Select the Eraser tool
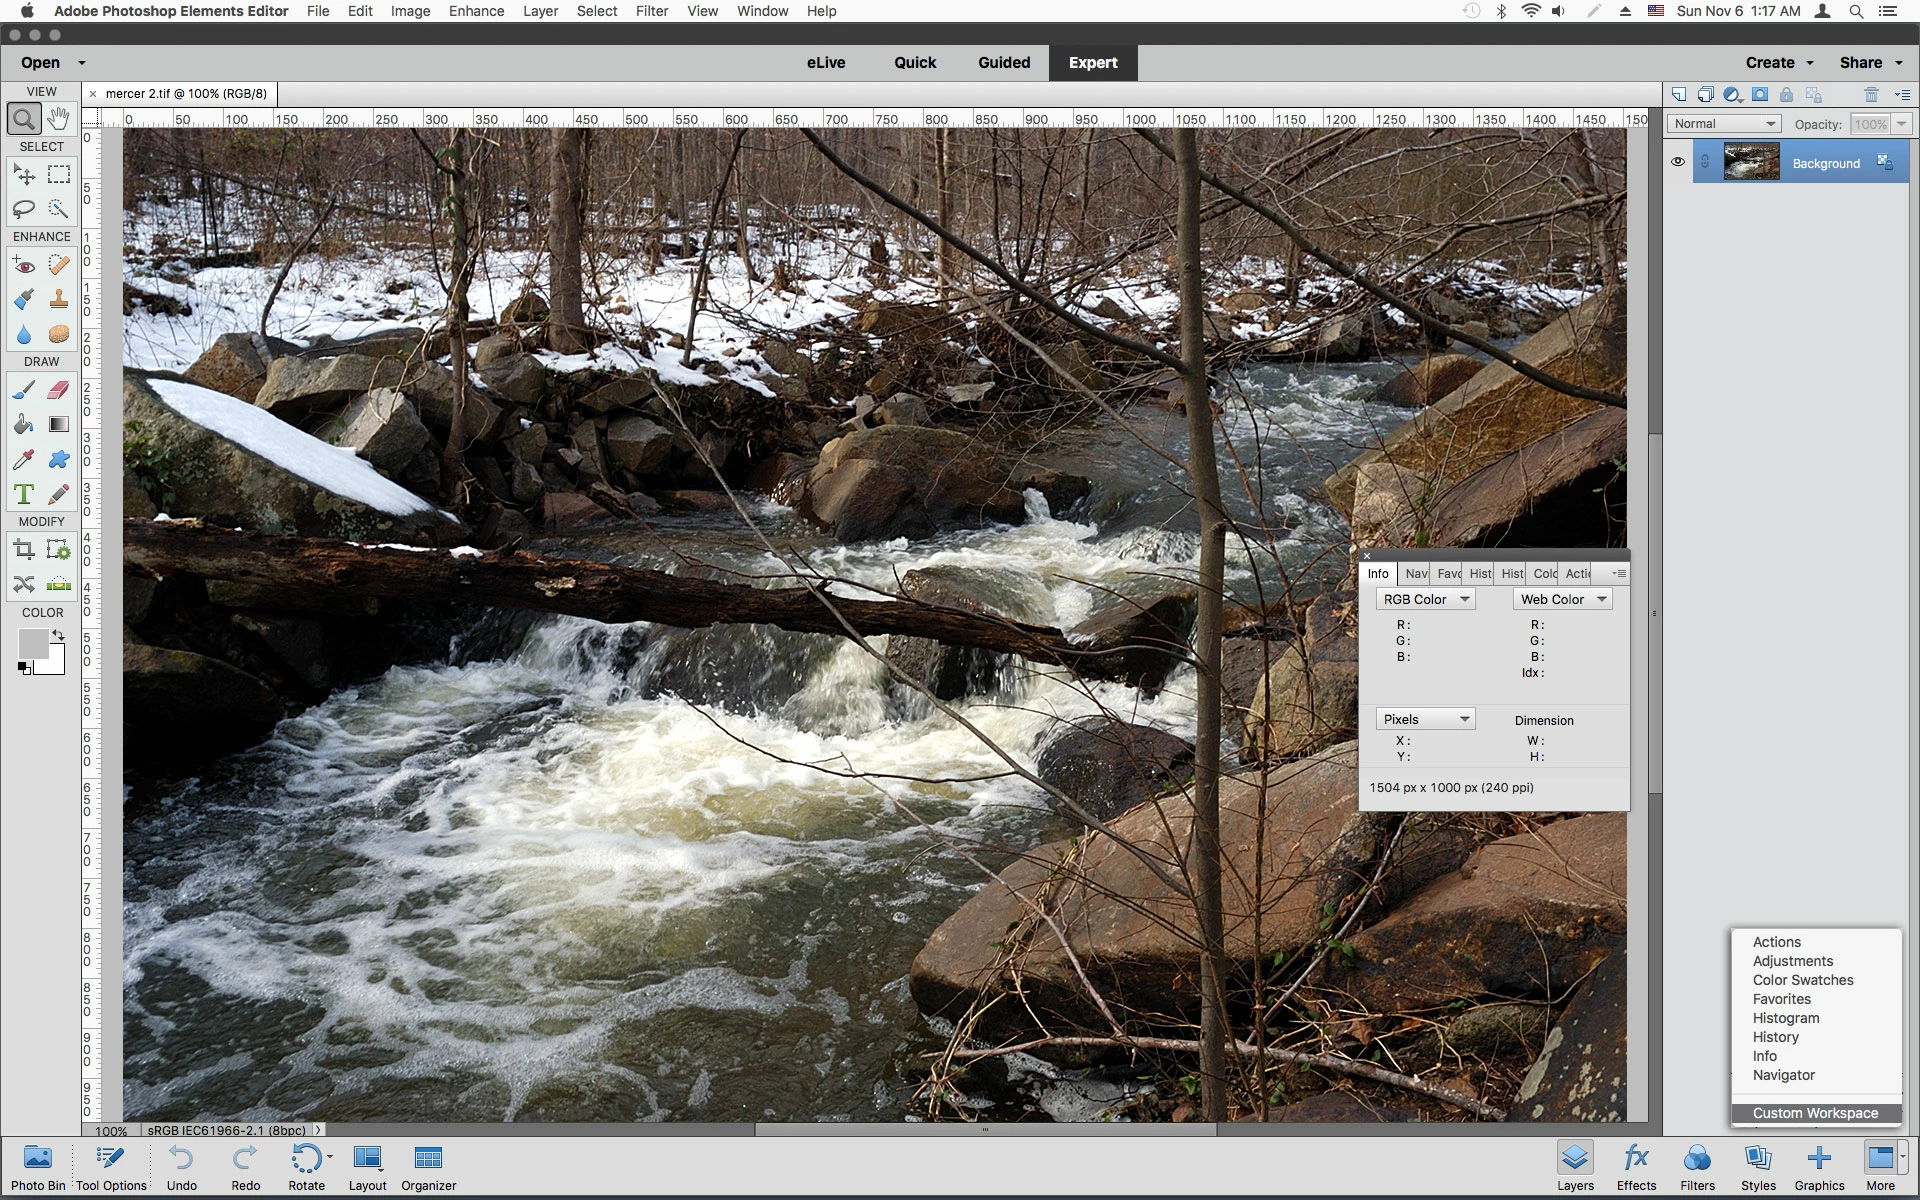 (x=59, y=390)
